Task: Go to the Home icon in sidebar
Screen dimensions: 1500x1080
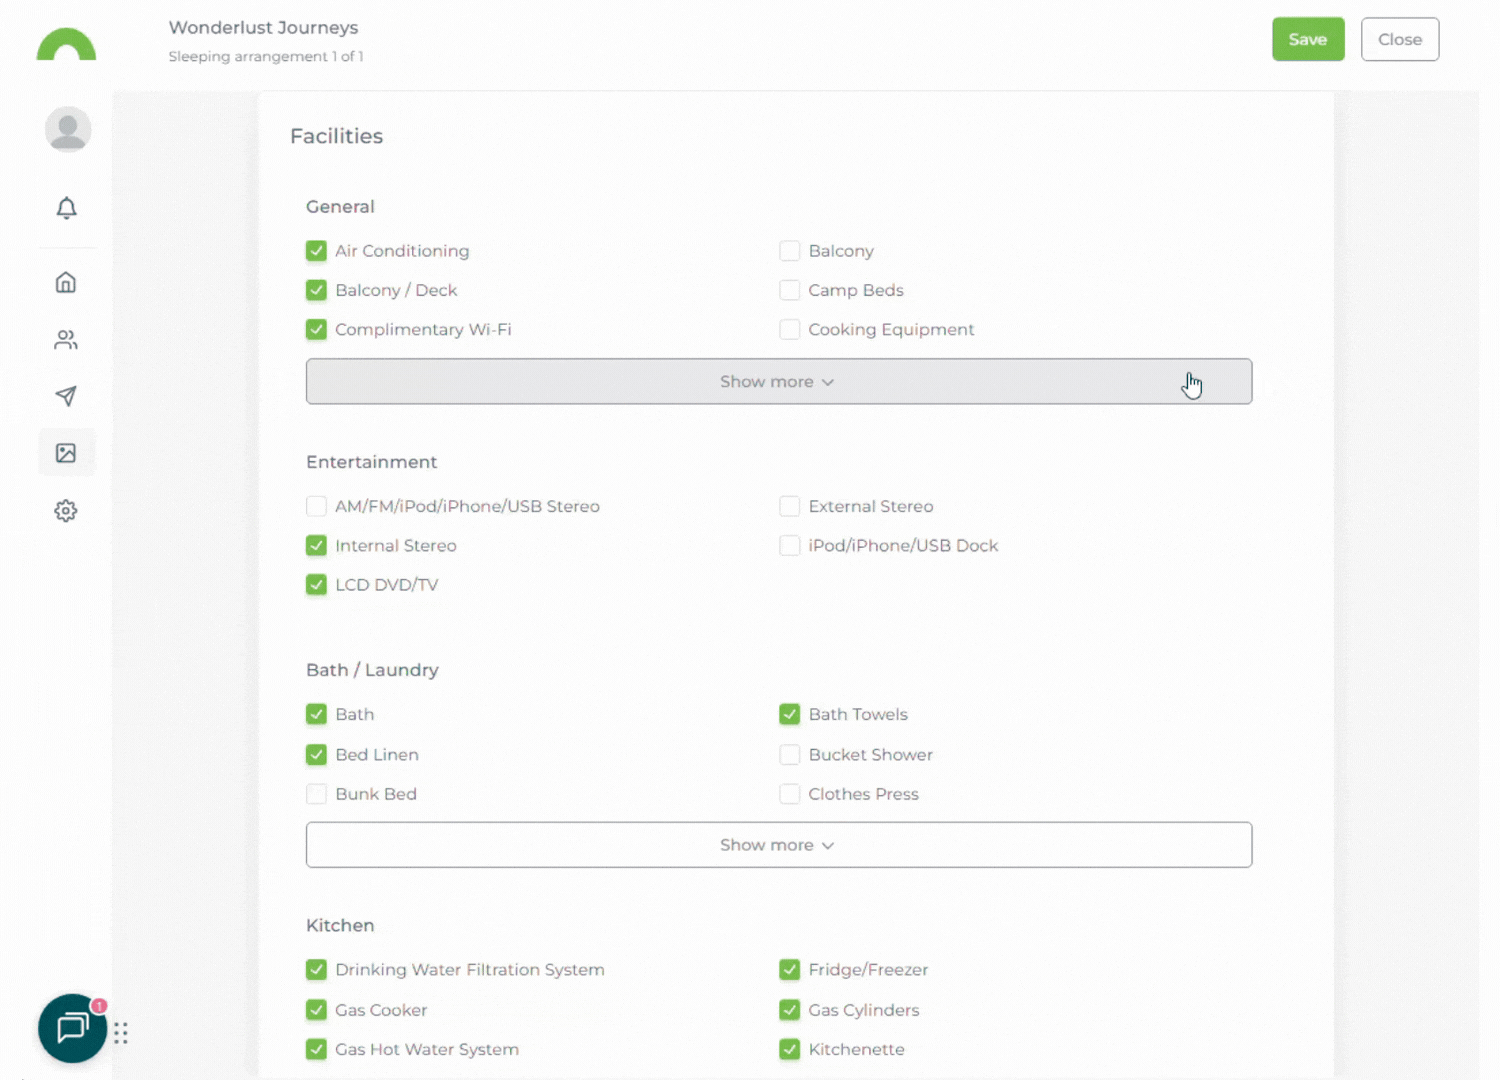Action: tap(66, 283)
